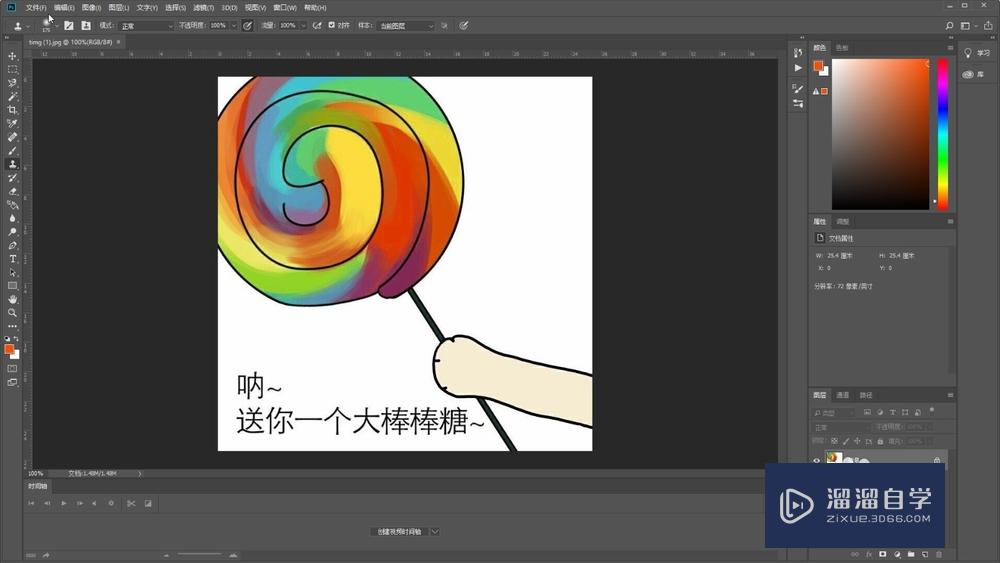This screenshot has width=1000, height=563.
Task: Select the Blur tool
Action: click(12, 218)
